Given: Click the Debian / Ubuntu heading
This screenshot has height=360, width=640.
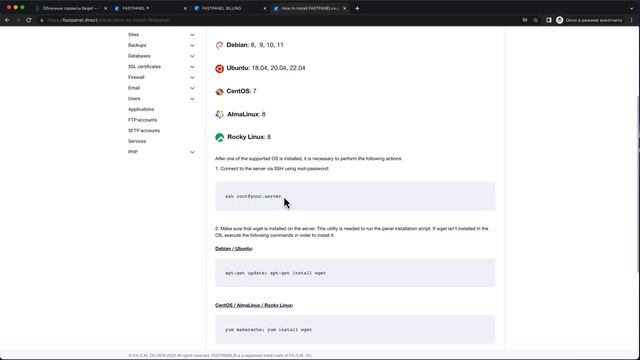Looking at the screenshot, I should pyautogui.click(x=234, y=249).
